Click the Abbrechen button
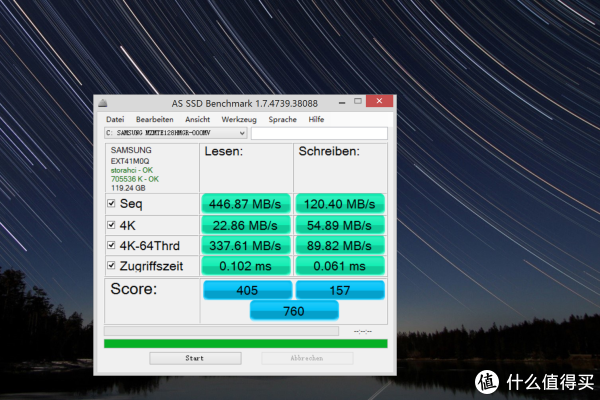Viewport: 600px width, 400px height. (307, 358)
